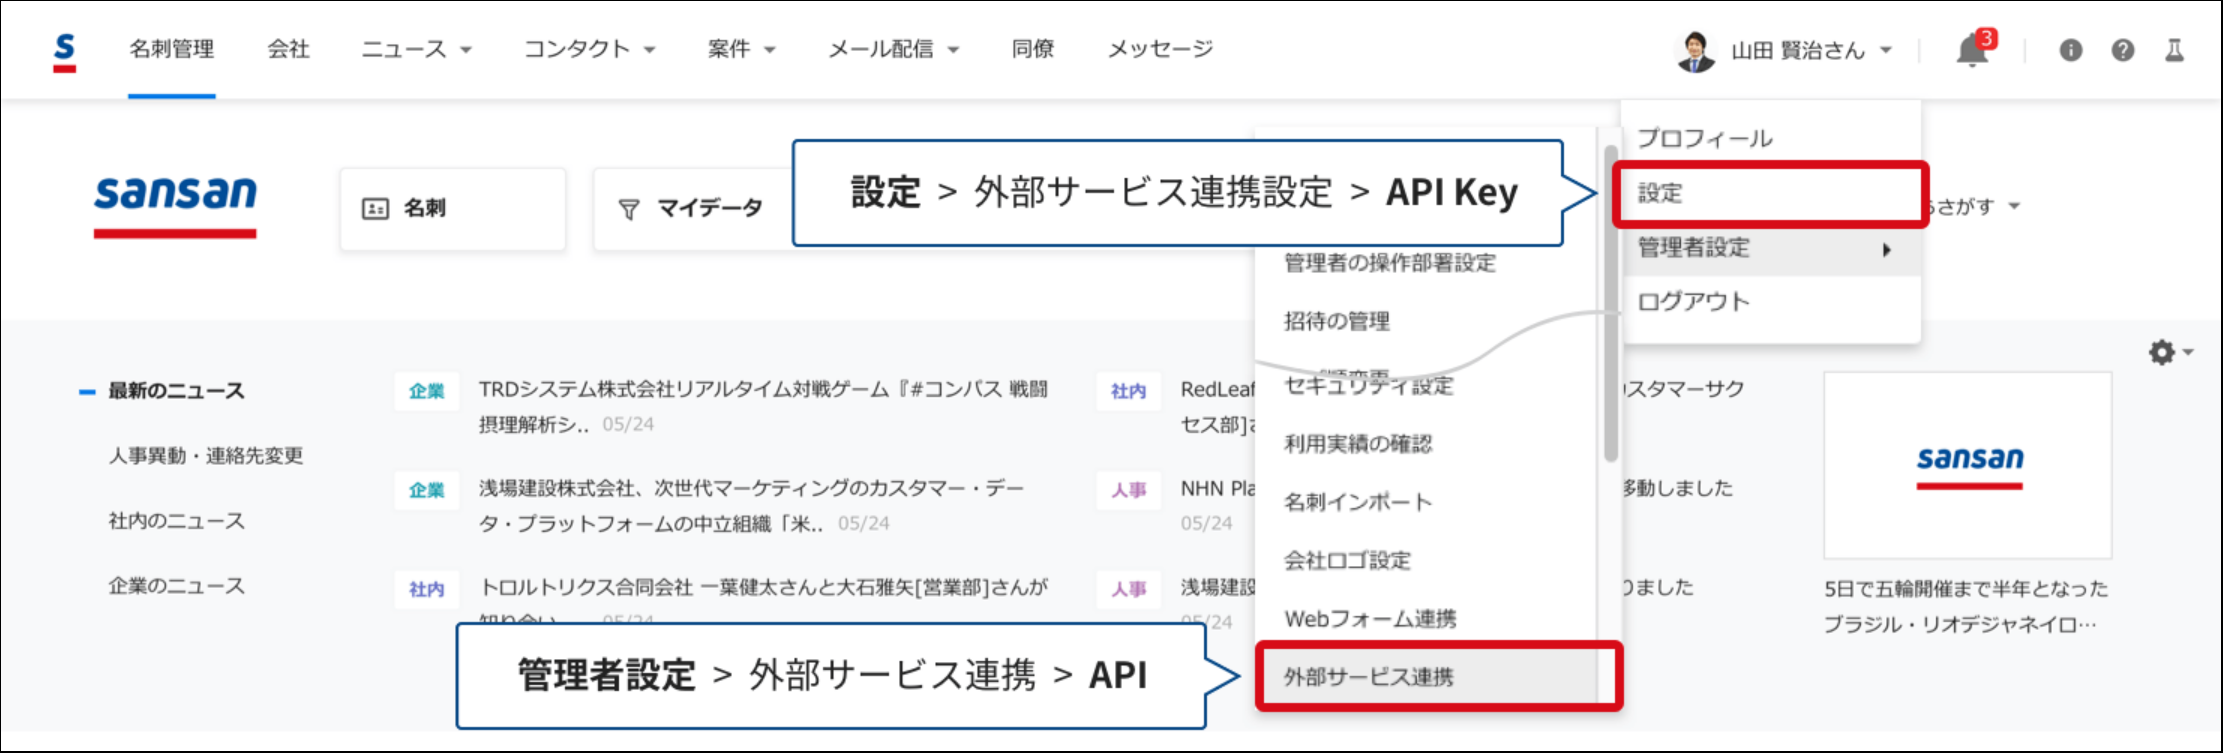Expand the 管理者設定 submenu arrow
The width and height of the screenshot is (2223, 753).
coord(1887,249)
